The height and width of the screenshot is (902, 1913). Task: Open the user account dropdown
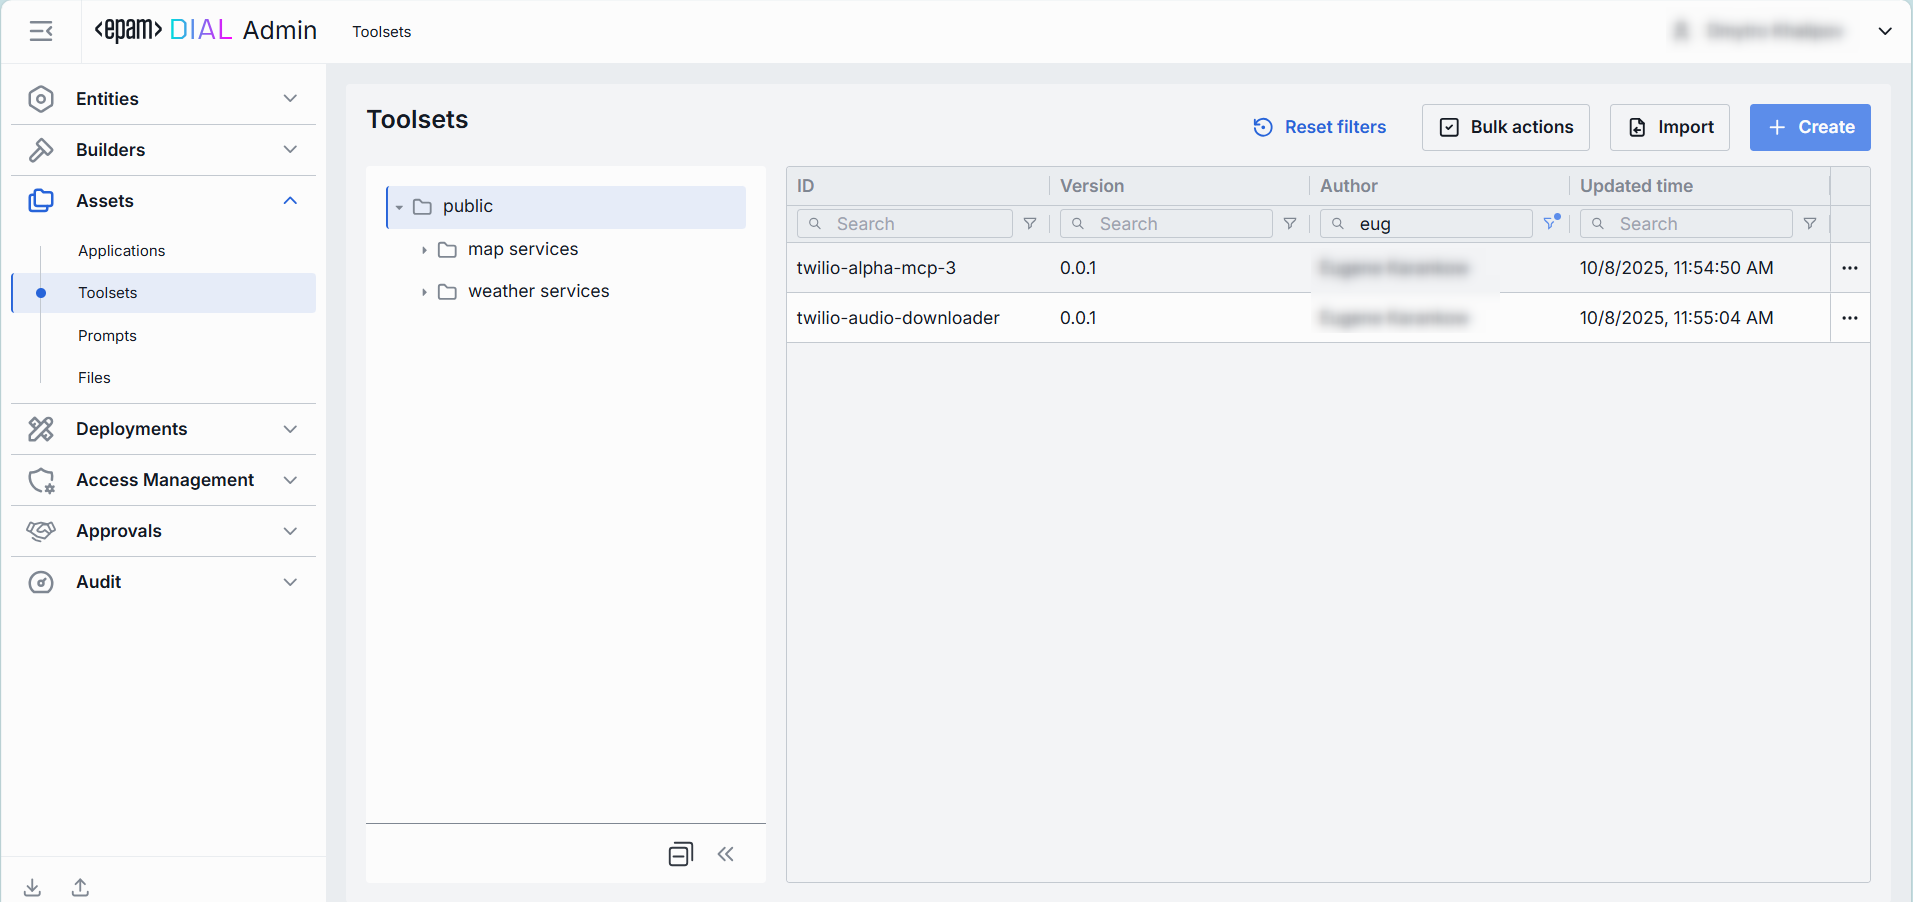[1885, 31]
